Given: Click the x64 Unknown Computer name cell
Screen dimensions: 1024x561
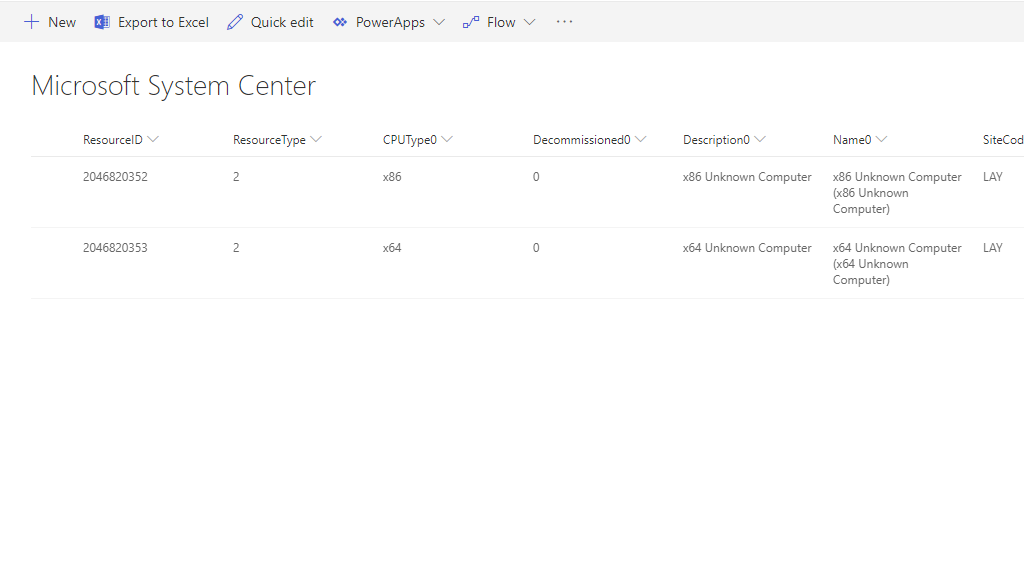Looking at the screenshot, I should (896, 263).
